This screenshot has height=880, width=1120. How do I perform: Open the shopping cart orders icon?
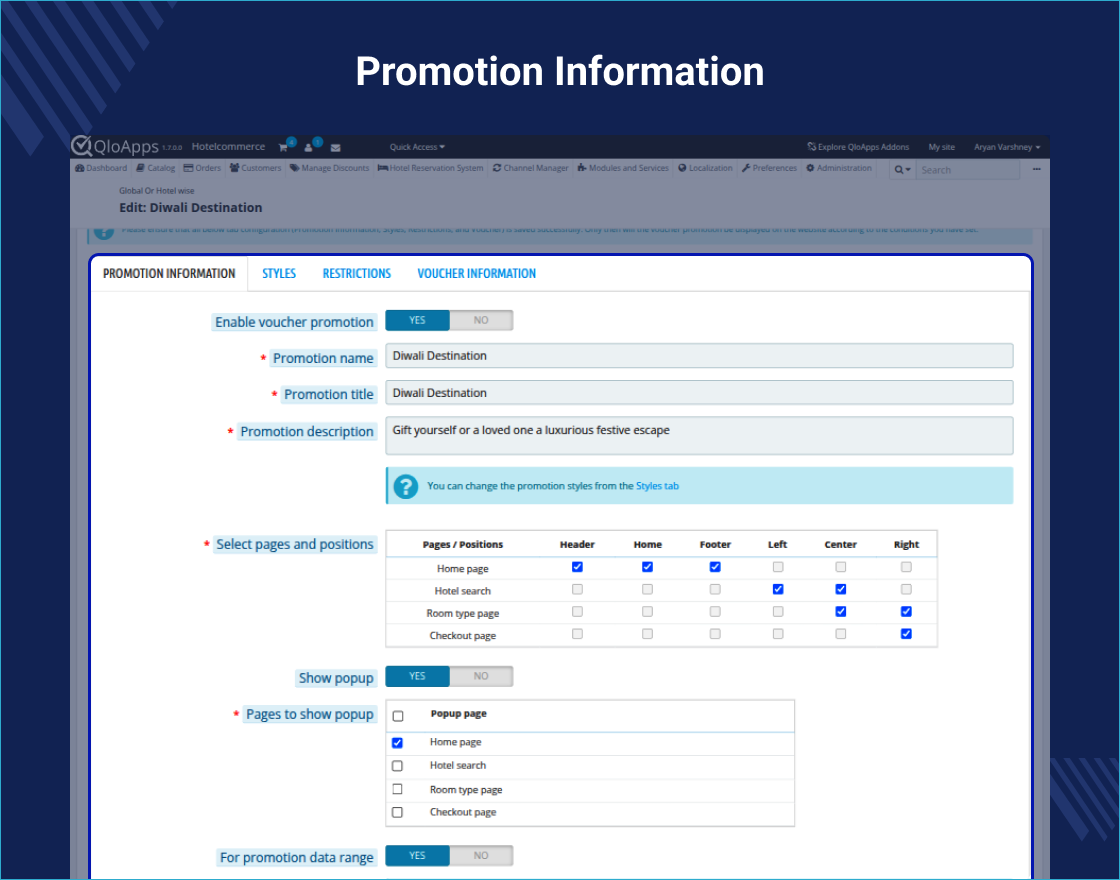tap(284, 147)
